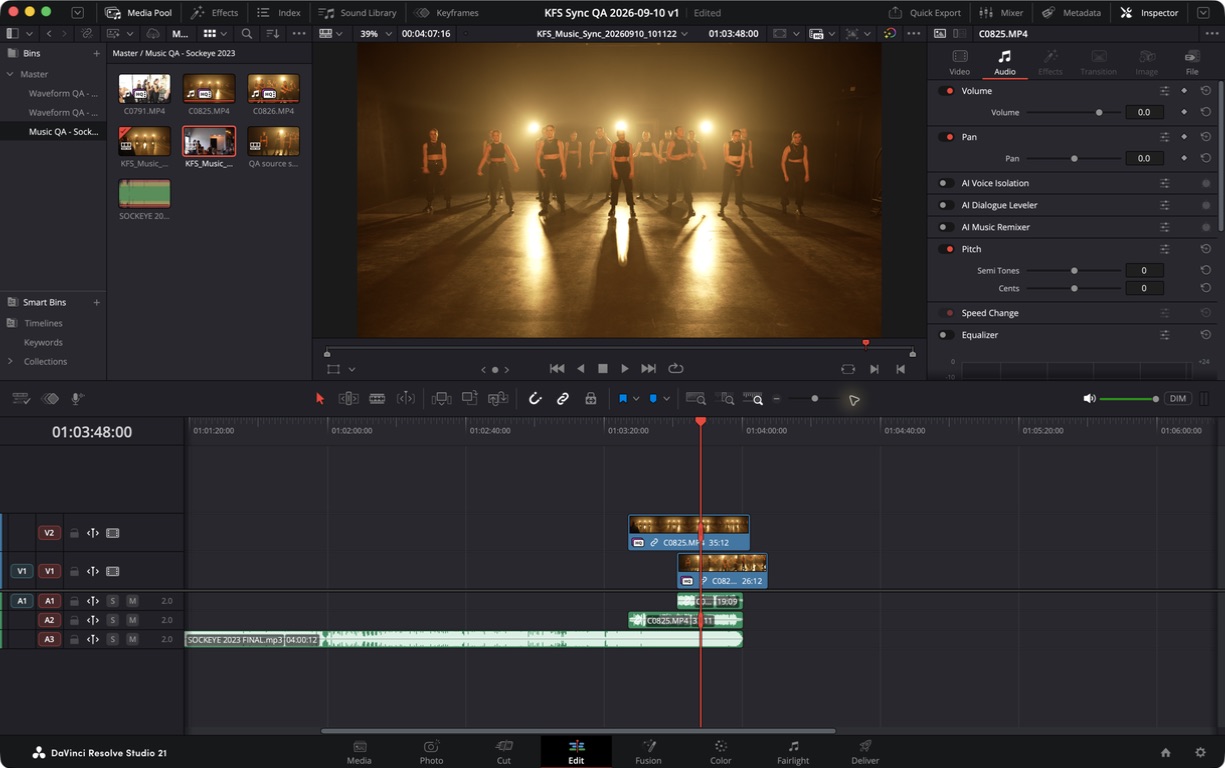This screenshot has height=768, width=1225.
Task: Open the viewer zoom 39% dropdown
Action: 374,33
